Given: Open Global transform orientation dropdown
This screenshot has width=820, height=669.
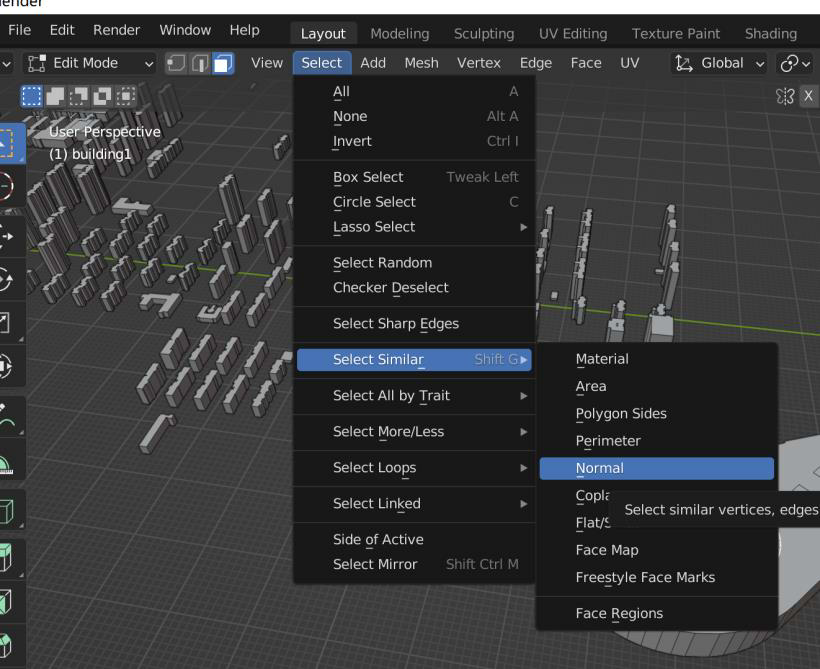Looking at the screenshot, I should coord(719,63).
